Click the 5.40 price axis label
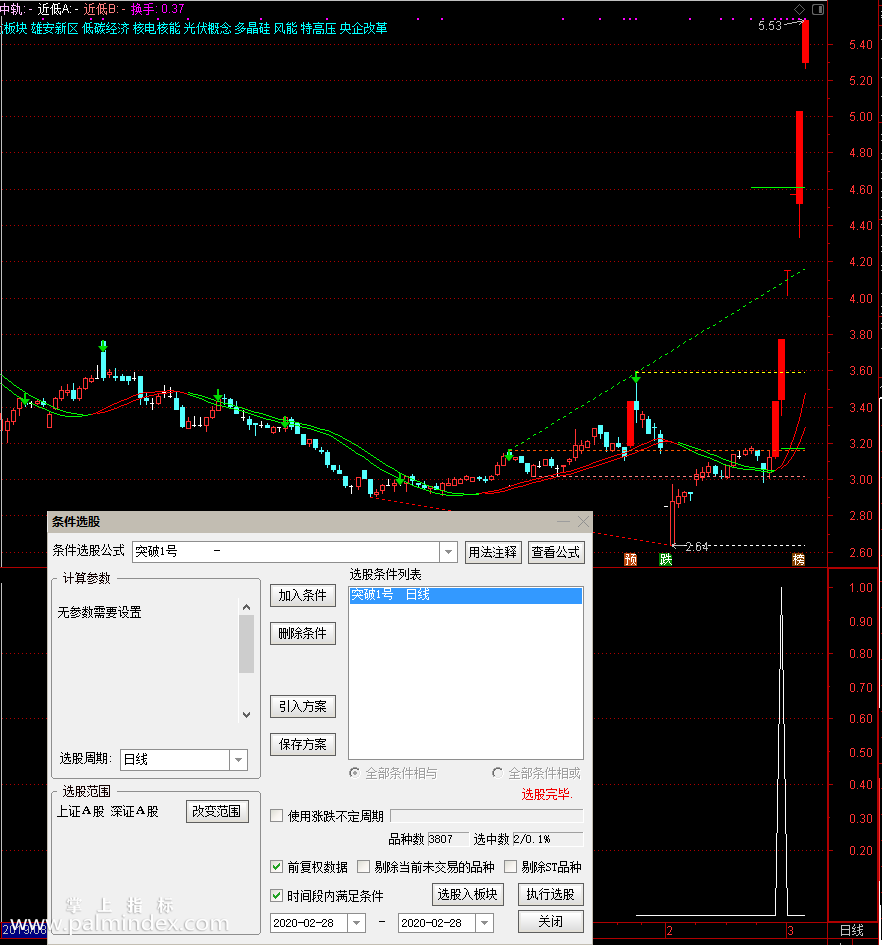The image size is (882, 945). coord(860,45)
